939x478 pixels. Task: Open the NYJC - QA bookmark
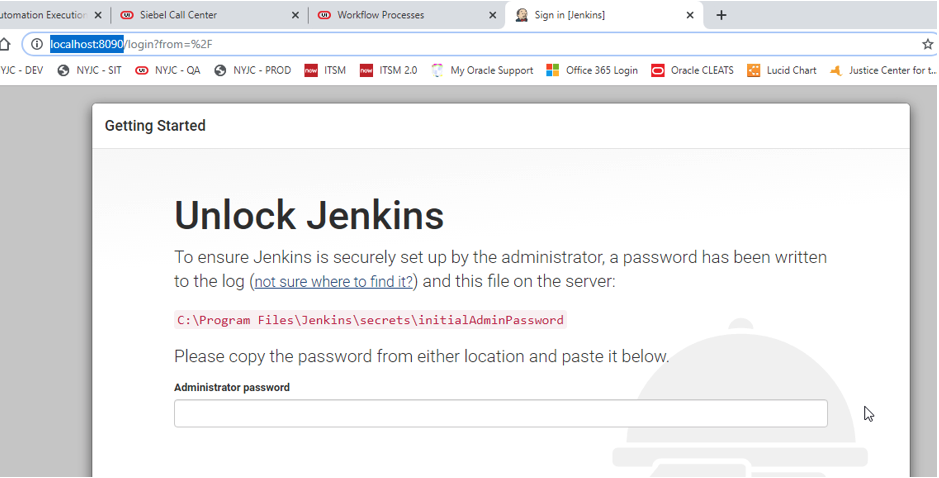pyautogui.click(x=168, y=70)
